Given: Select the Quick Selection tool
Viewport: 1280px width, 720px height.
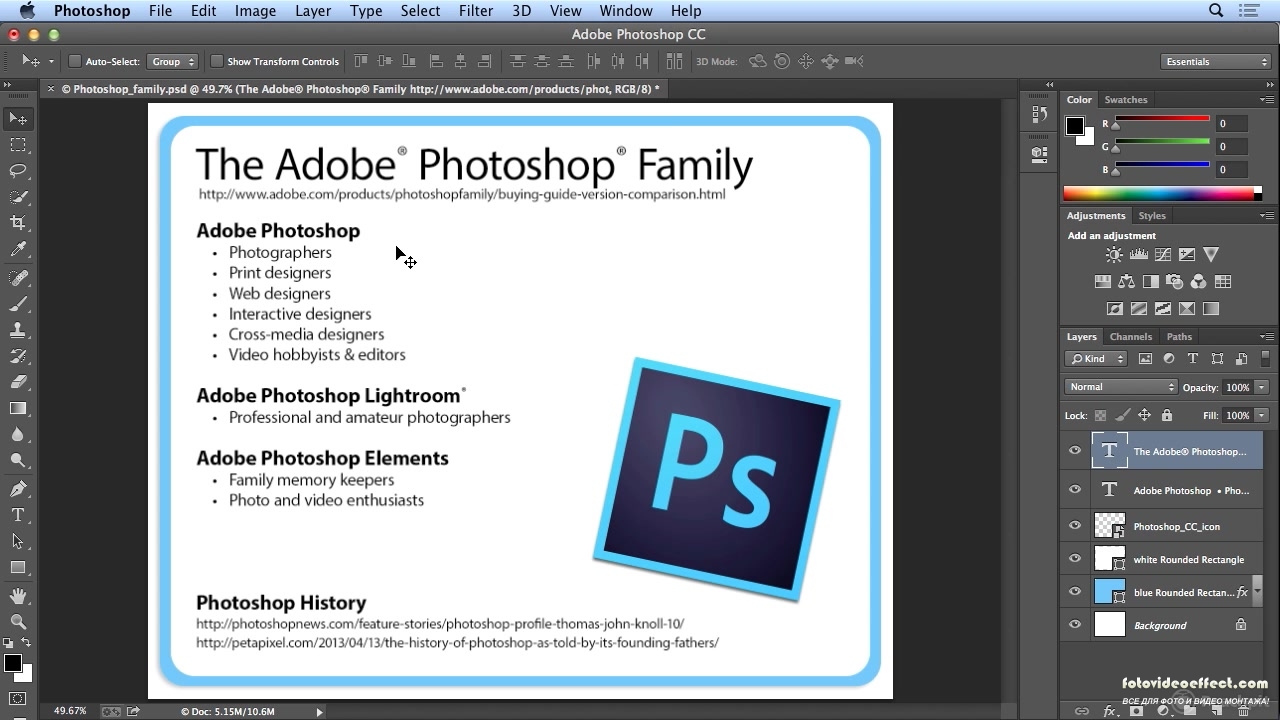Looking at the screenshot, I should click(18, 197).
